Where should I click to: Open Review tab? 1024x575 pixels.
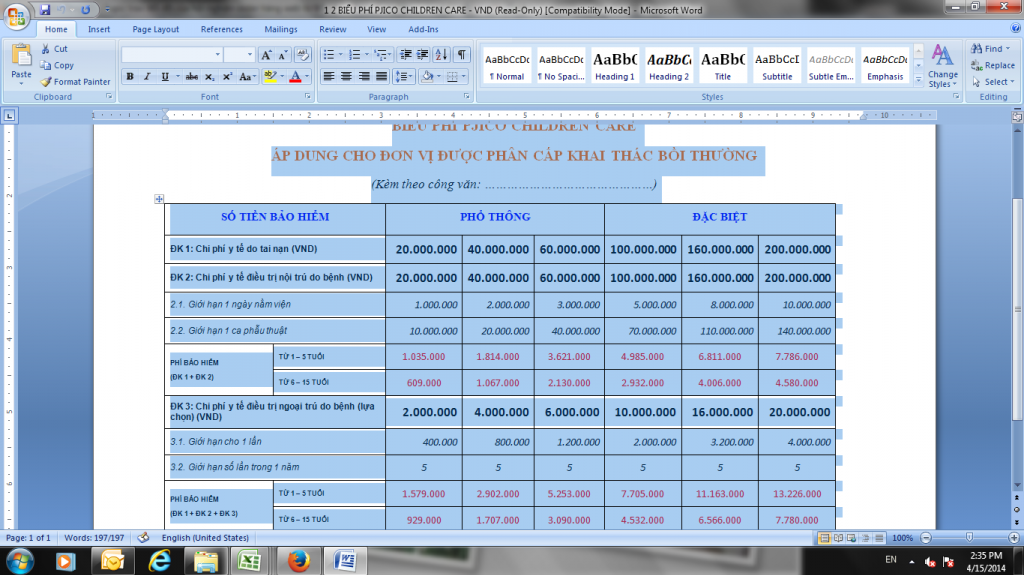coord(332,29)
